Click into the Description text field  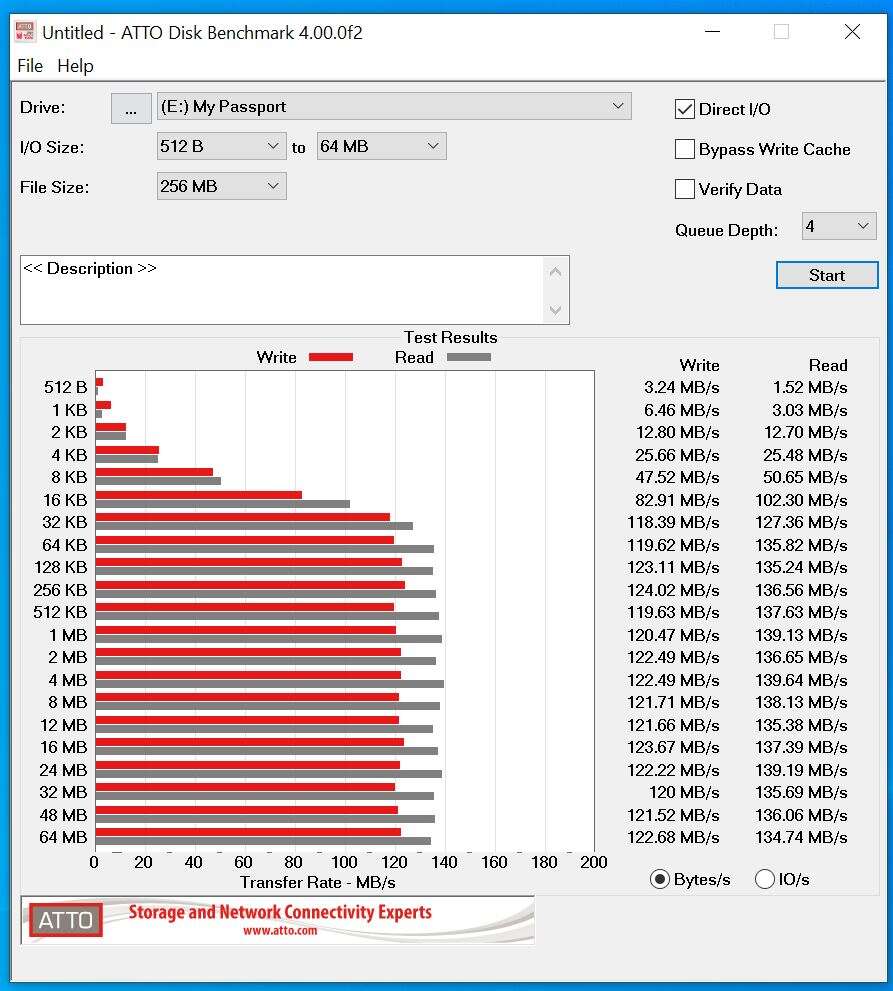point(280,290)
